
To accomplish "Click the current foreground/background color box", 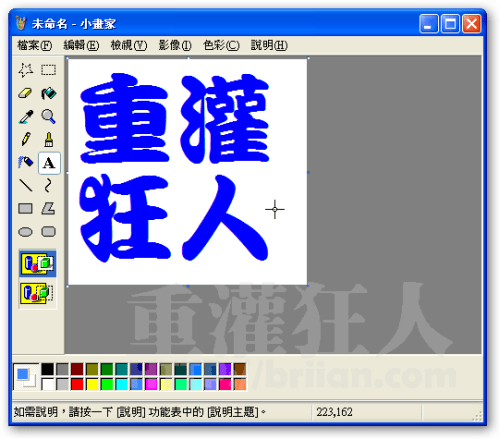I will tap(26, 377).
